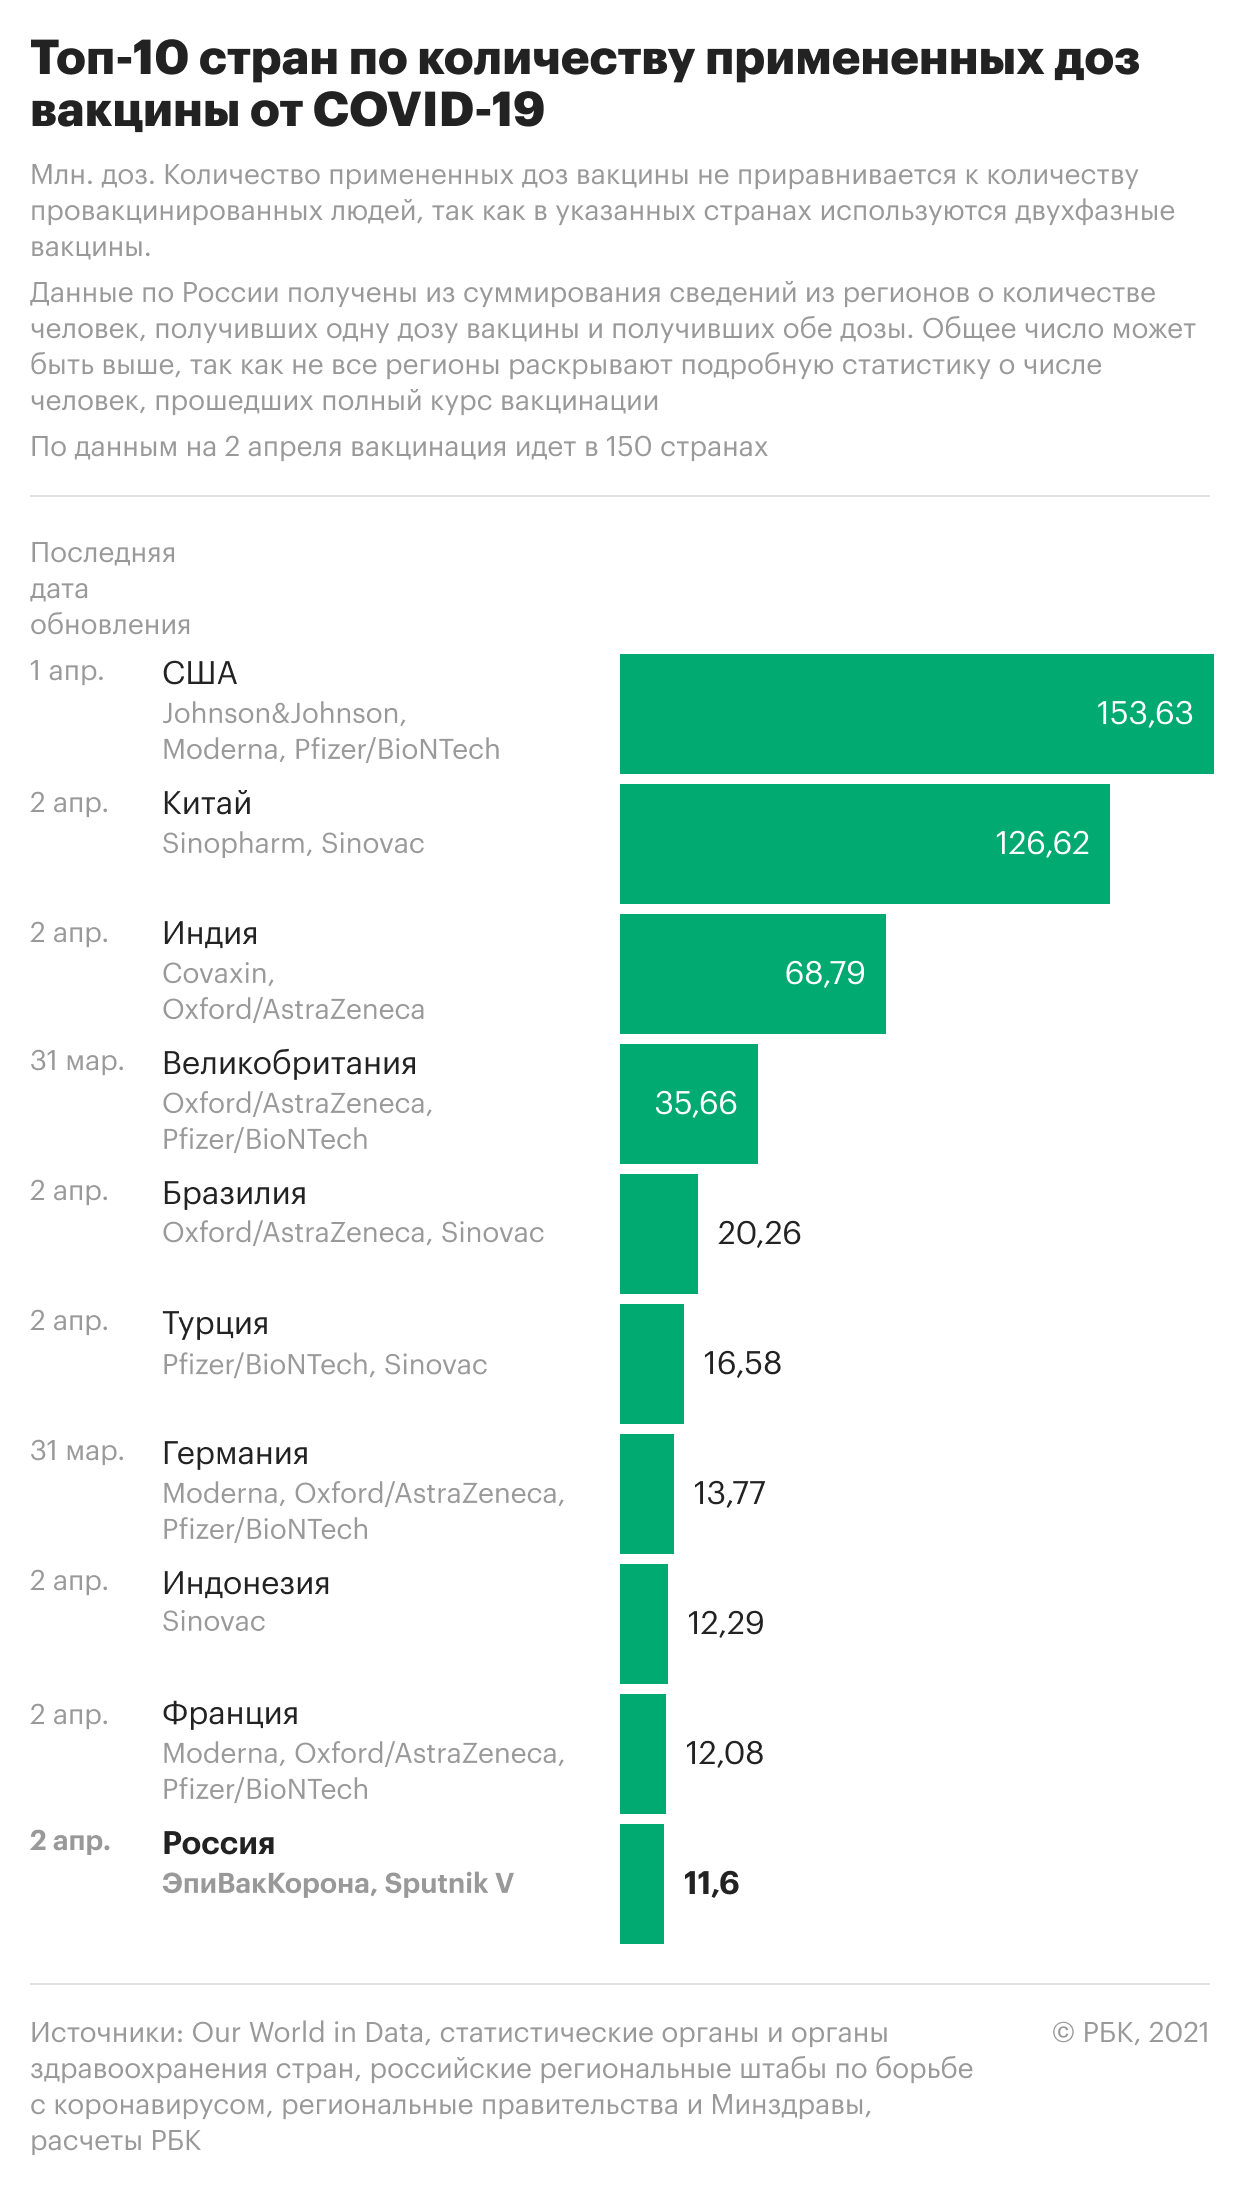Select the Китай bar labeled 126,62
The image size is (1240, 2188).
click(x=865, y=844)
